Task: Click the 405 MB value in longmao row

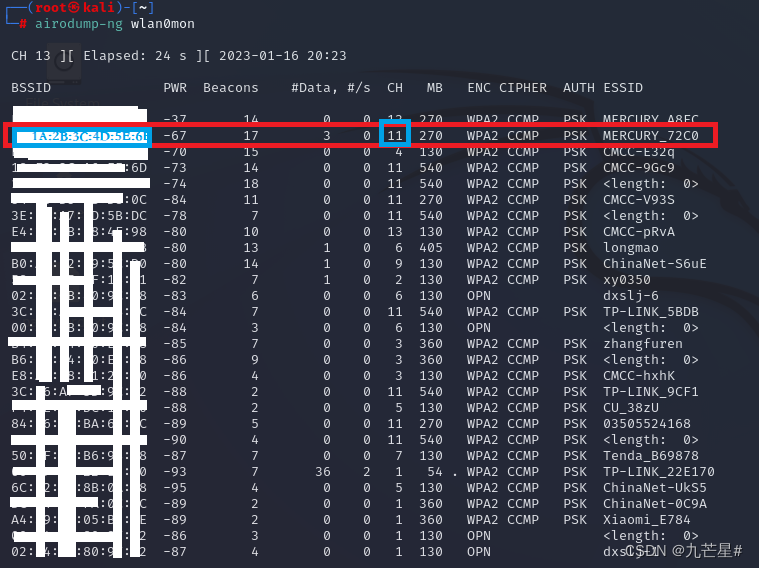Action: click(431, 247)
